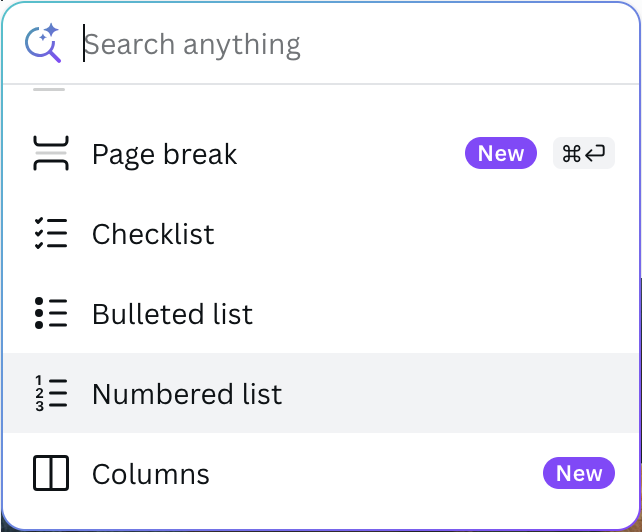This screenshot has width=642, height=532.
Task: Click the partially hidden icon above Page break
Action: coord(50,90)
